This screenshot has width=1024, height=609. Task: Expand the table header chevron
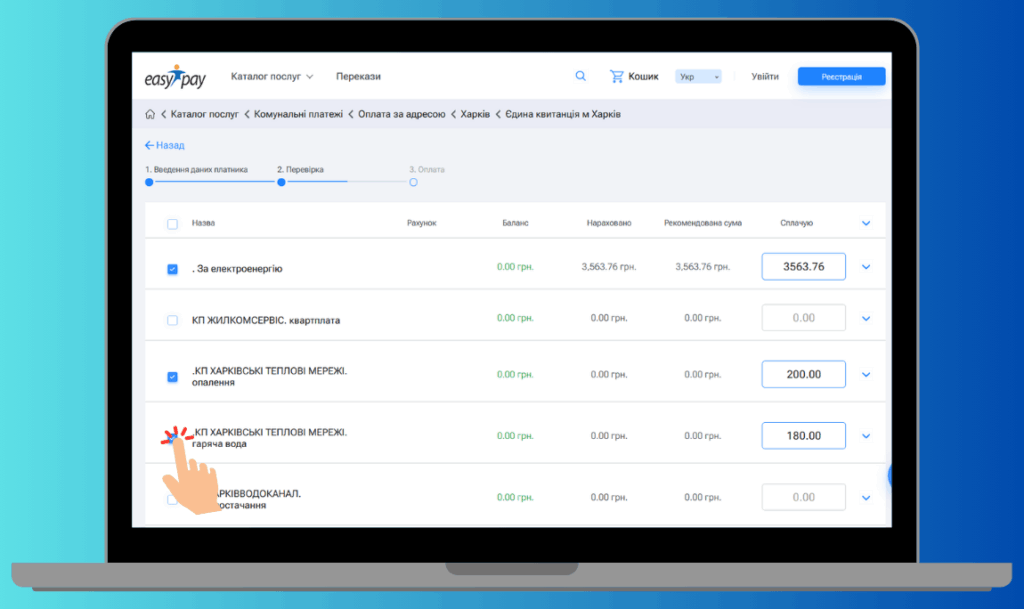click(866, 223)
